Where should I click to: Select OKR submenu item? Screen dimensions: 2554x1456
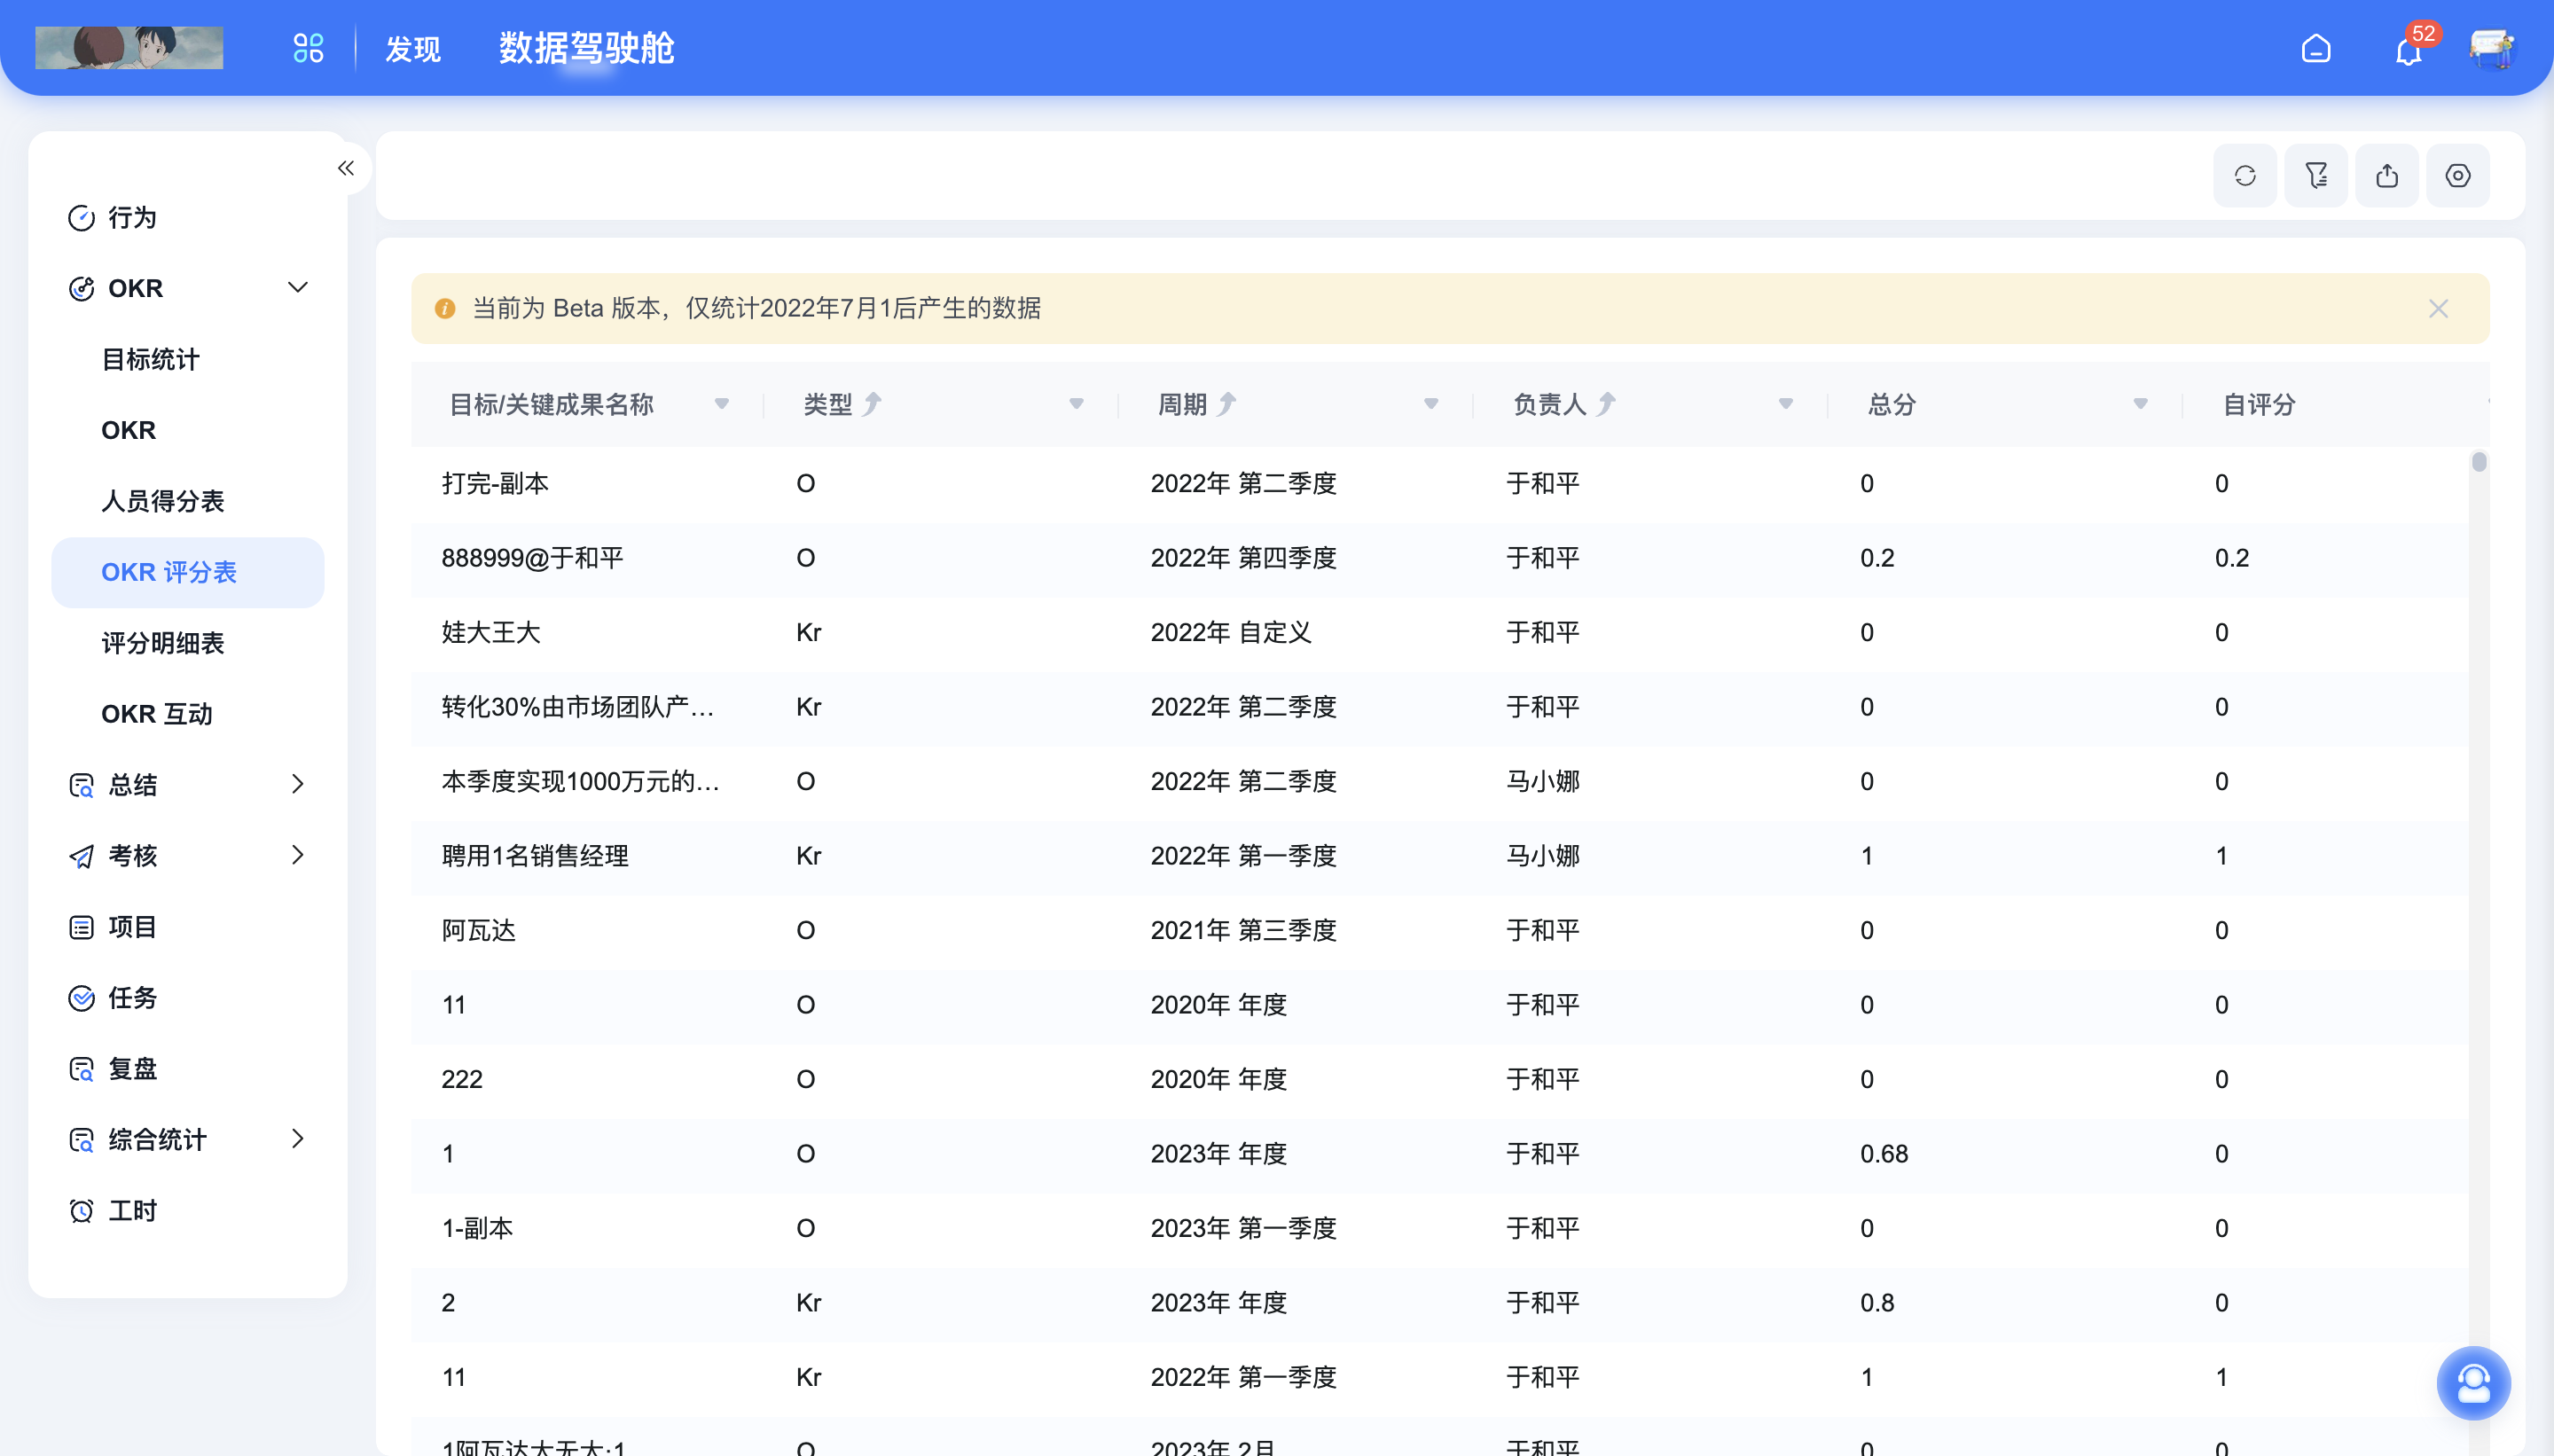[188, 430]
